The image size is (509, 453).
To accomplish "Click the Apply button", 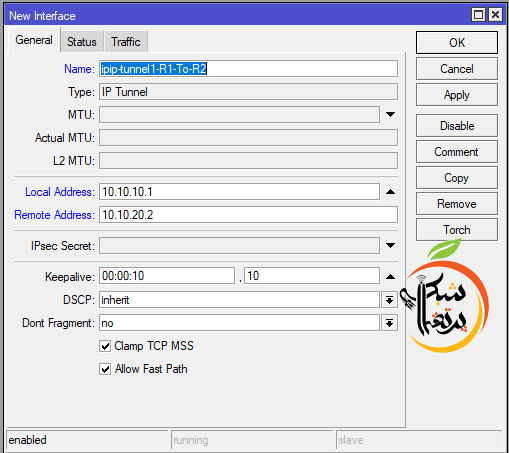I will tap(457, 95).
